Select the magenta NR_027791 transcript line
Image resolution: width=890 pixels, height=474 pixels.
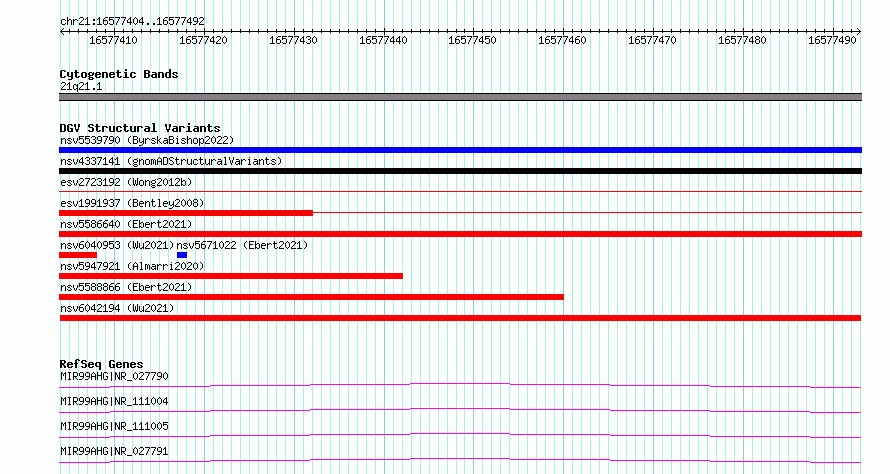[x=460, y=460]
